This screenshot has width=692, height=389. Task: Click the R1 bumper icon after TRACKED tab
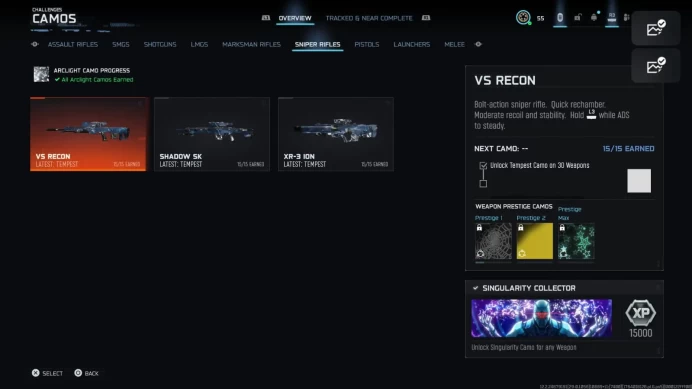[426, 18]
